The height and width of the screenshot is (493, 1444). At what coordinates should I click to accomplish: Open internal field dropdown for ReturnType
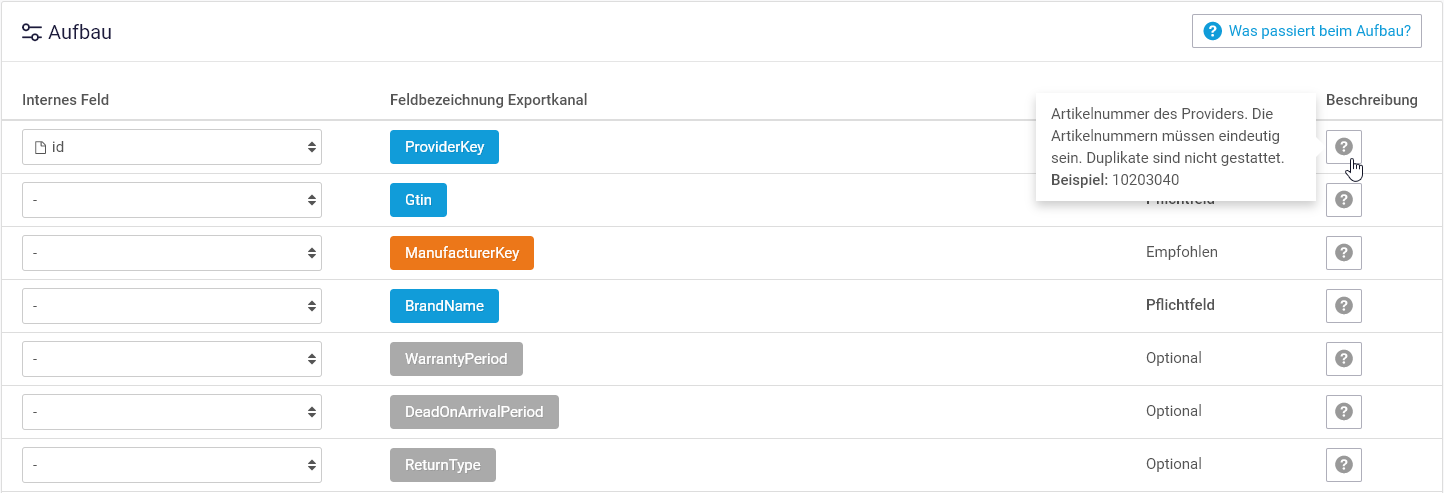coord(172,465)
